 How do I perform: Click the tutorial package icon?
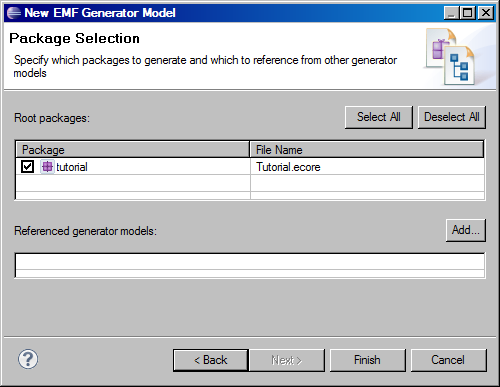(x=47, y=166)
